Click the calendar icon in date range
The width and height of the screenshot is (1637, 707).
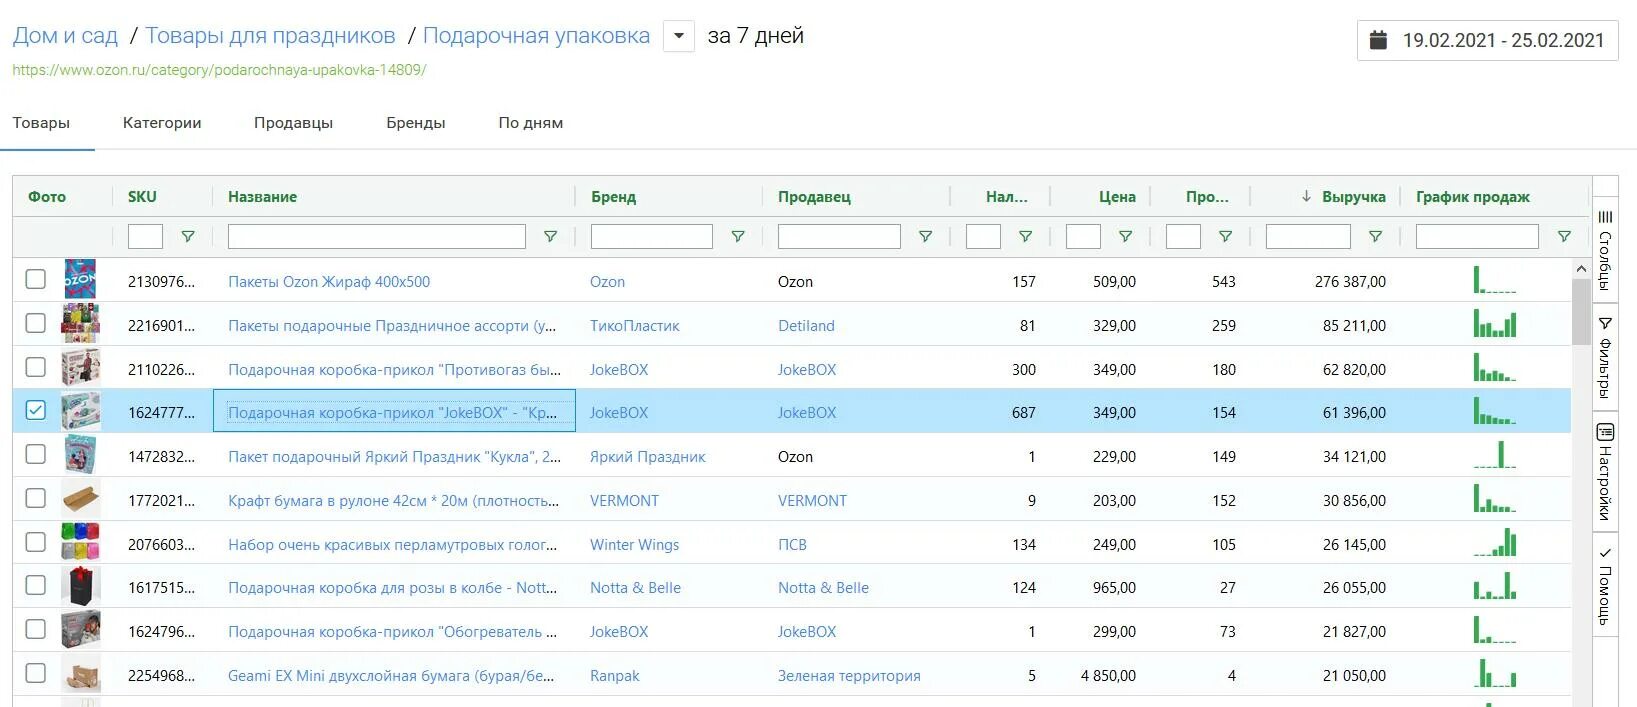(x=1378, y=40)
